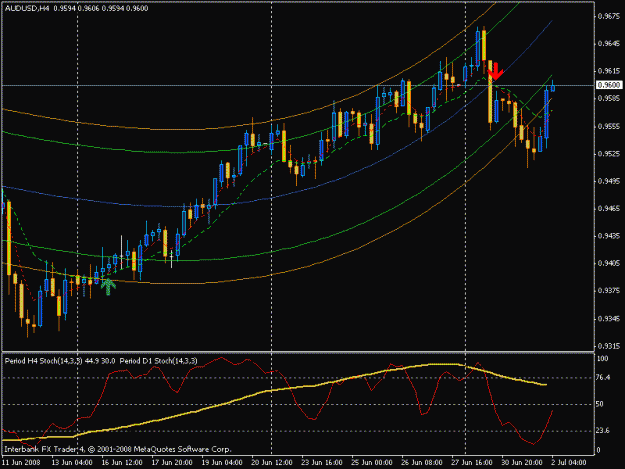
Task: Click the 76.4 level on stochastic scale
Action: (x=603, y=377)
